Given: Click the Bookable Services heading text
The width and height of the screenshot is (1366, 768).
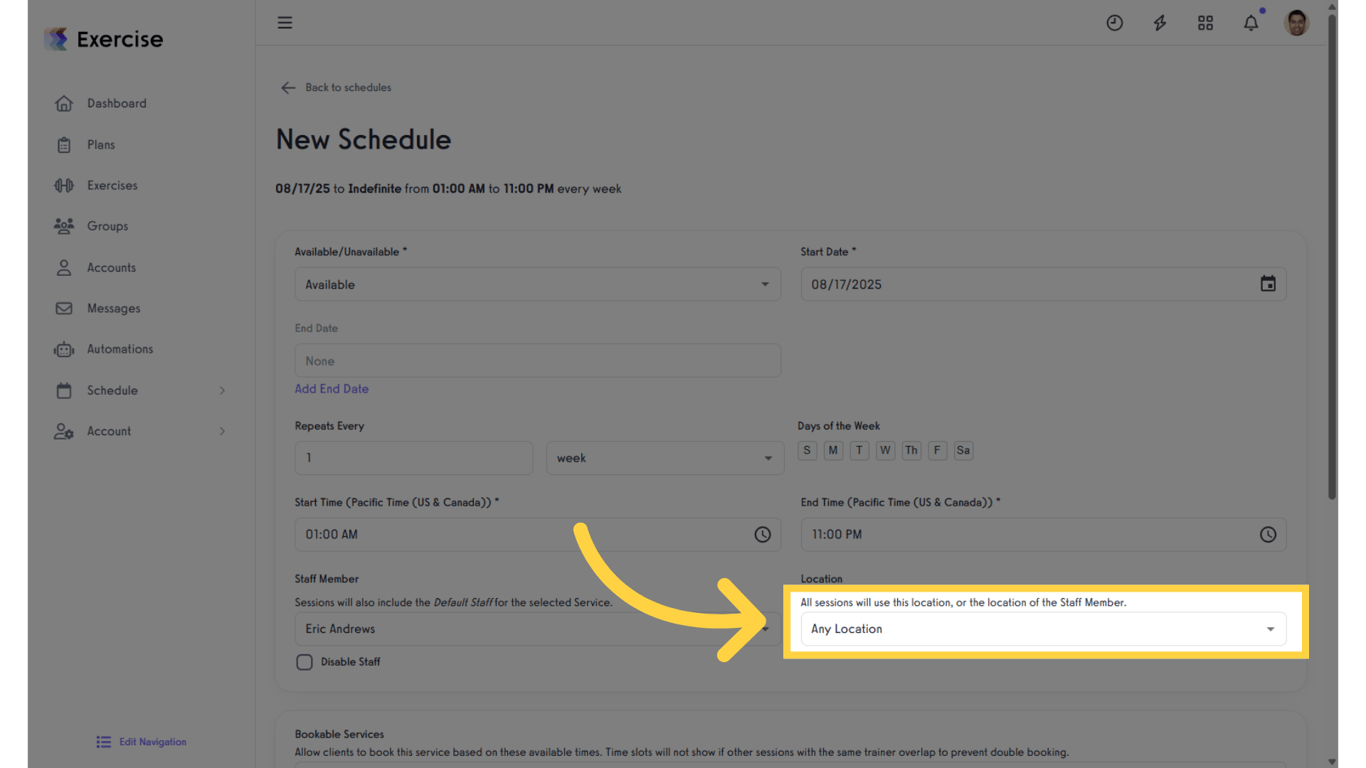Looking at the screenshot, I should pyautogui.click(x=339, y=734).
